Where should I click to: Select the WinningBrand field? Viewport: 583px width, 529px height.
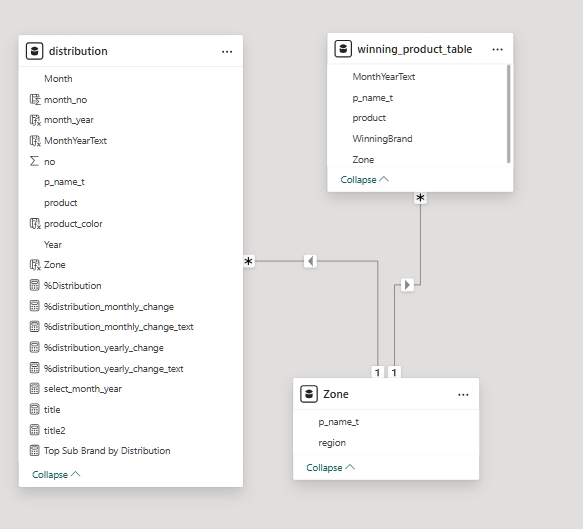(x=382, y=139)
